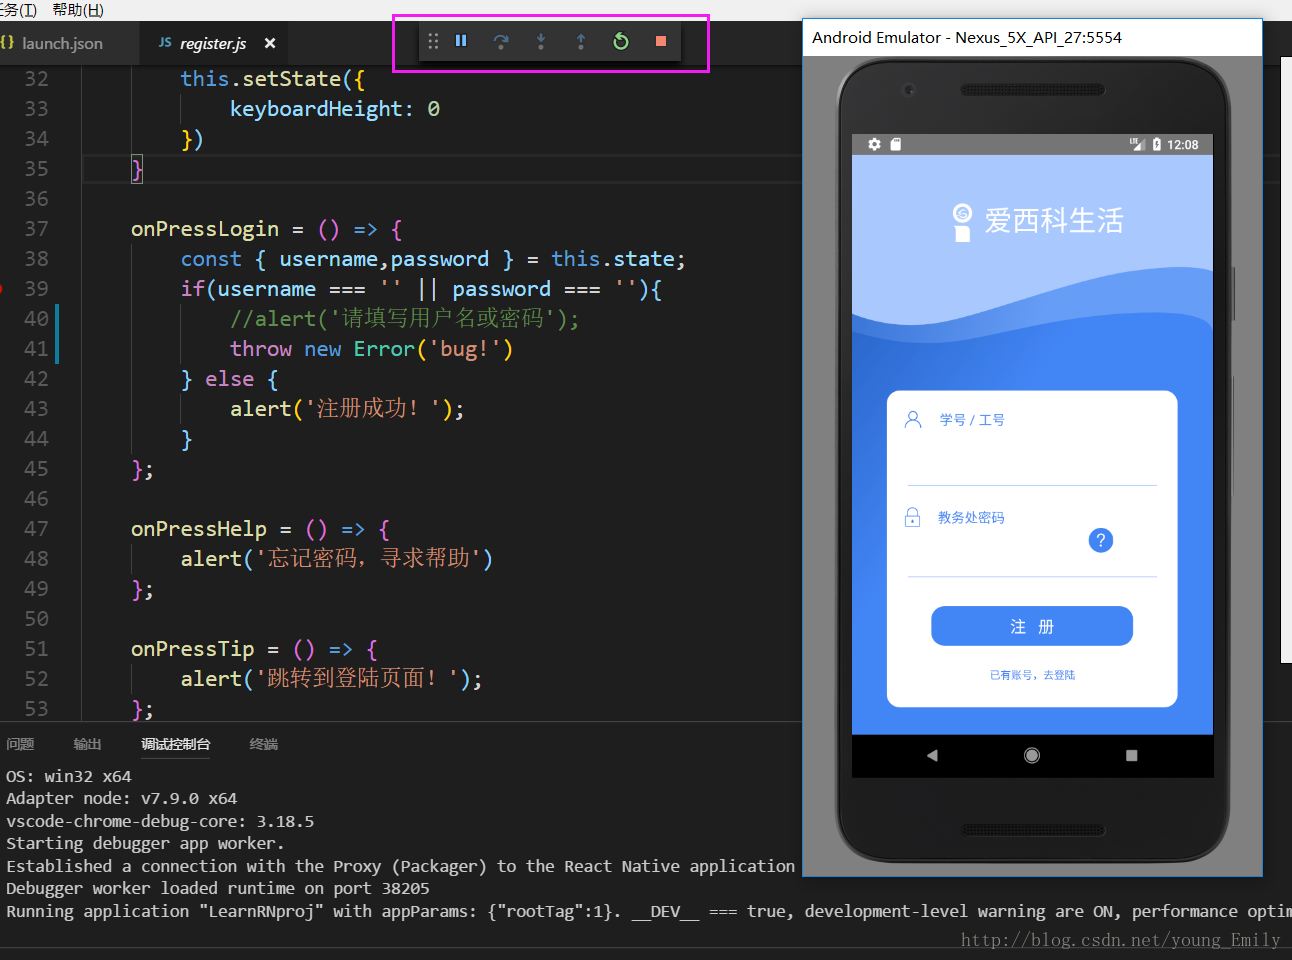Pause the debugger from the debug toolbar
1292x960 pixels.
[x=461, y=41]
